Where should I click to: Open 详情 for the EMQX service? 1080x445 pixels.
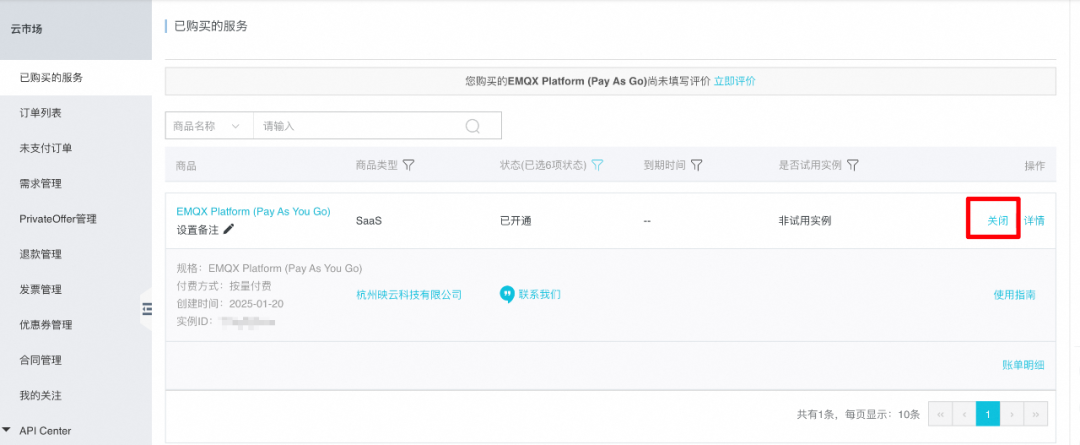point(1034,221)
